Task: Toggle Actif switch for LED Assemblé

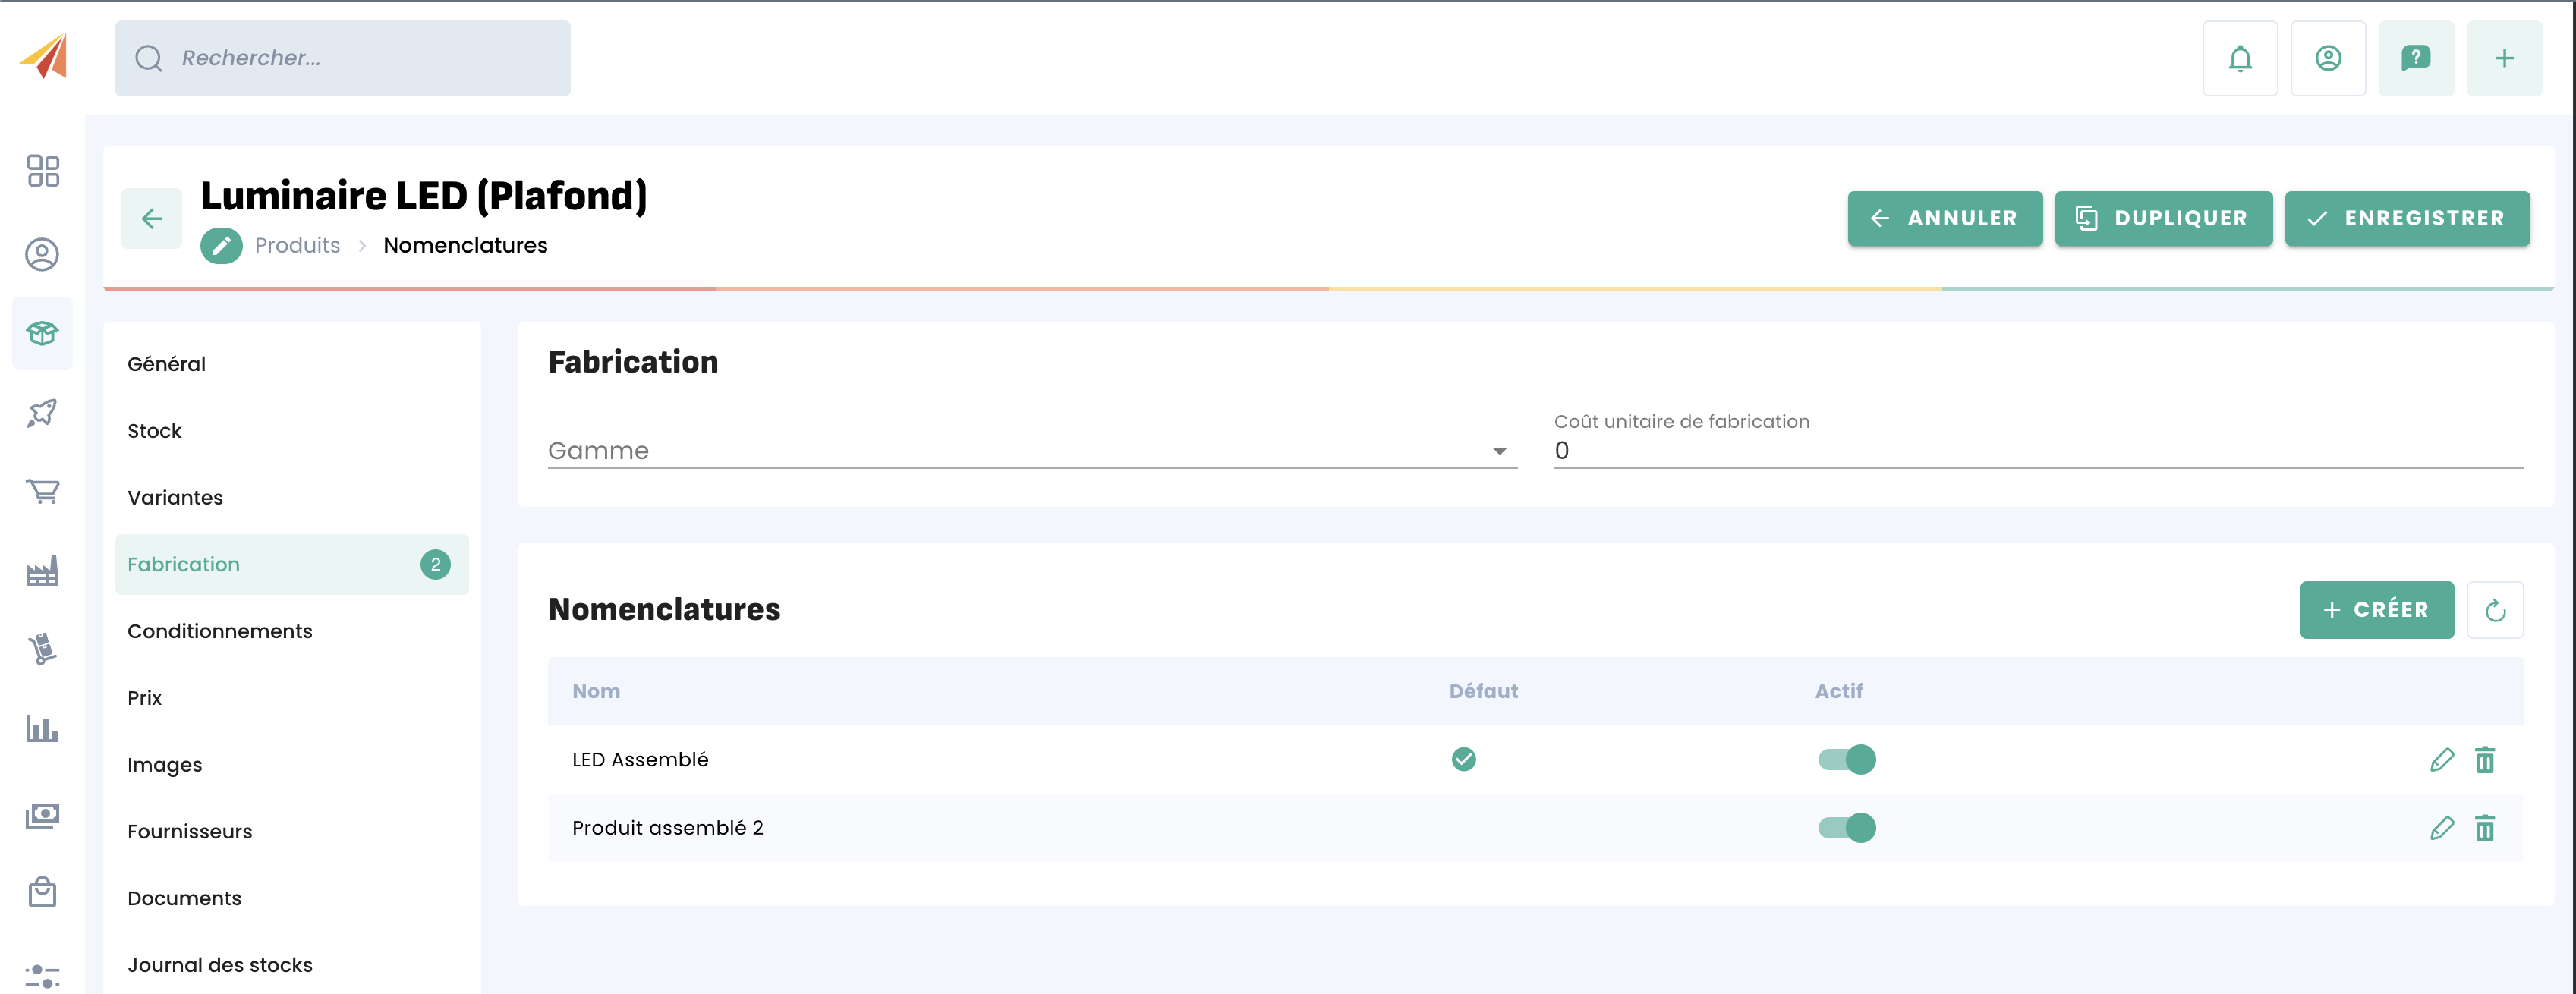Action: [1846, 760]
